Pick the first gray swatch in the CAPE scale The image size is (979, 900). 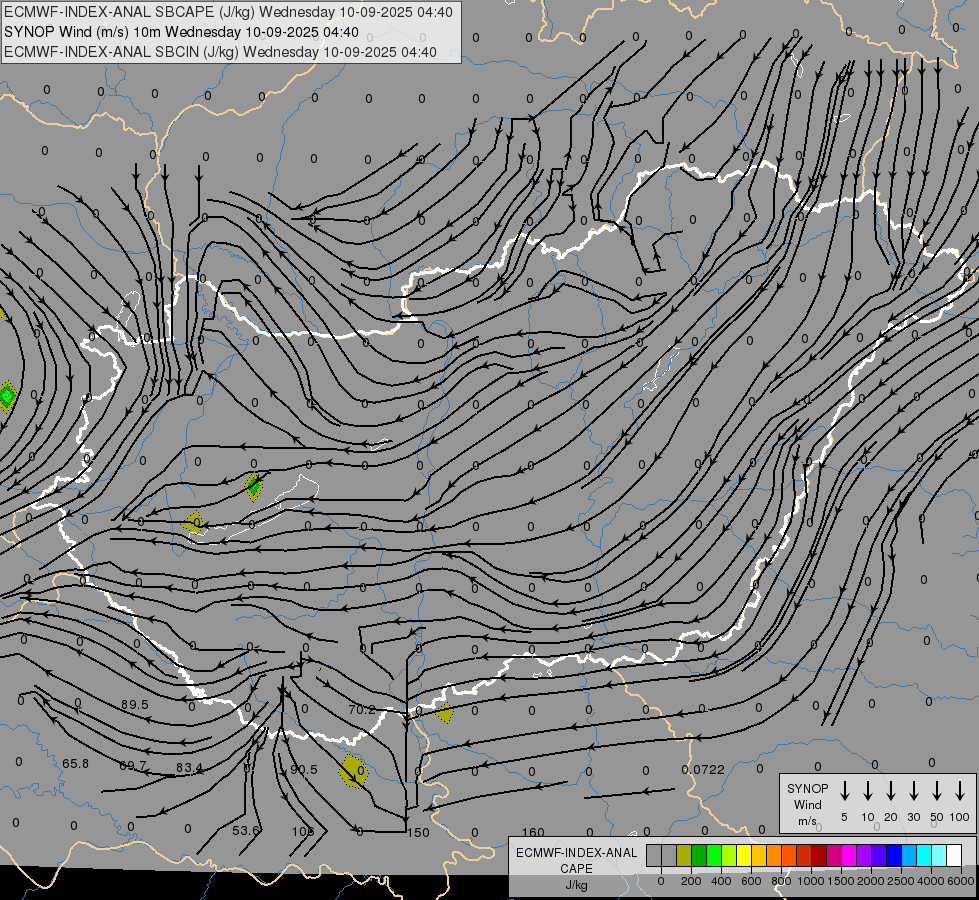click(x=654, y=855)
